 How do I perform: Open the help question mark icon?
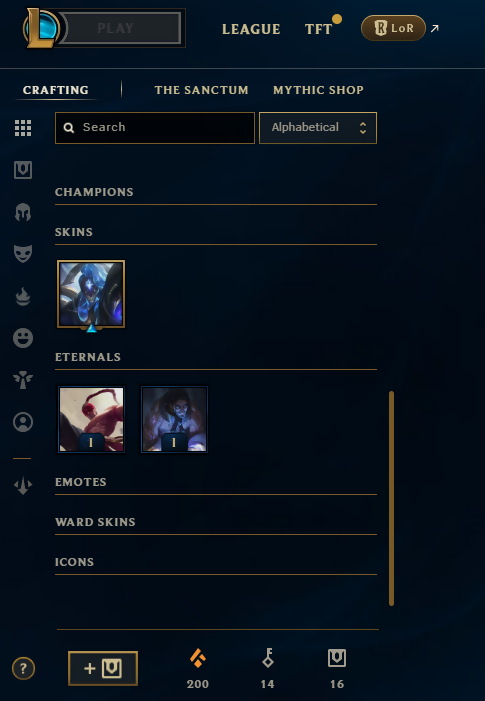pos(23,669)
